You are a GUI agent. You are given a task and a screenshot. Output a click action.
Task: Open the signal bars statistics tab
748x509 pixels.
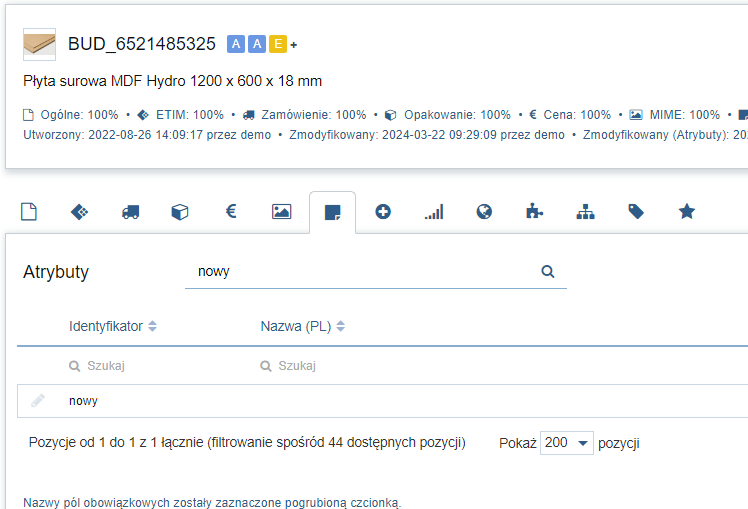pos(434,212)
